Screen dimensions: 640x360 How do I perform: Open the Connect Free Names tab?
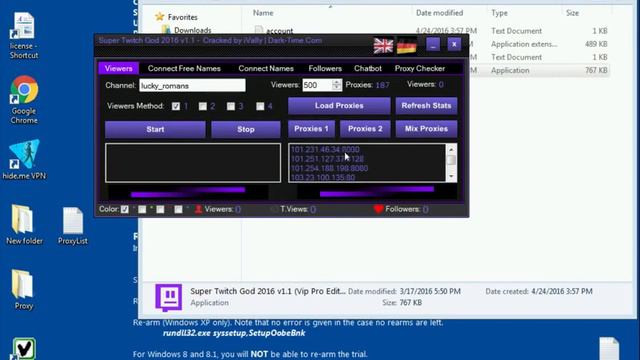coord(184,68)
